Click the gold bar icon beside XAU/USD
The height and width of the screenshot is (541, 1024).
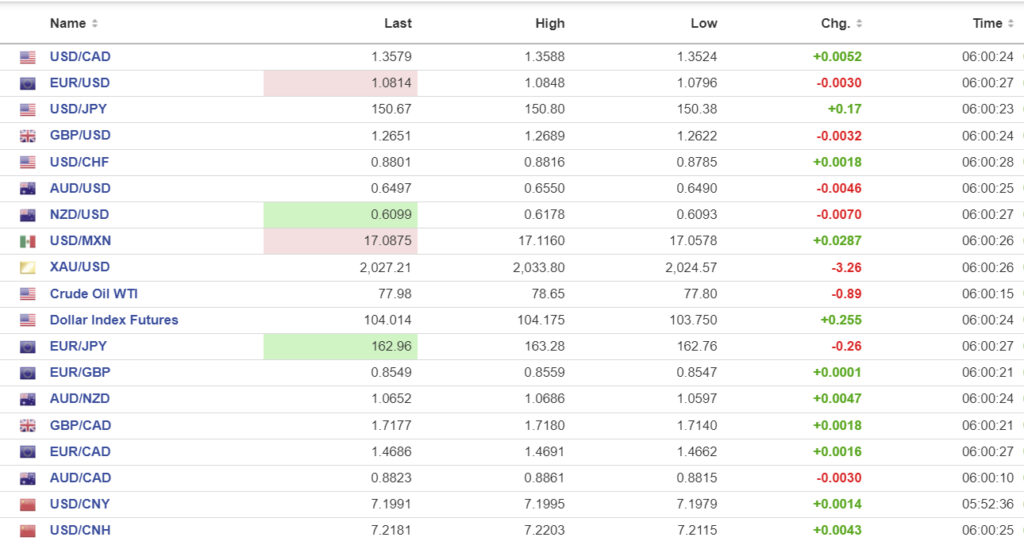click(27, 267)
